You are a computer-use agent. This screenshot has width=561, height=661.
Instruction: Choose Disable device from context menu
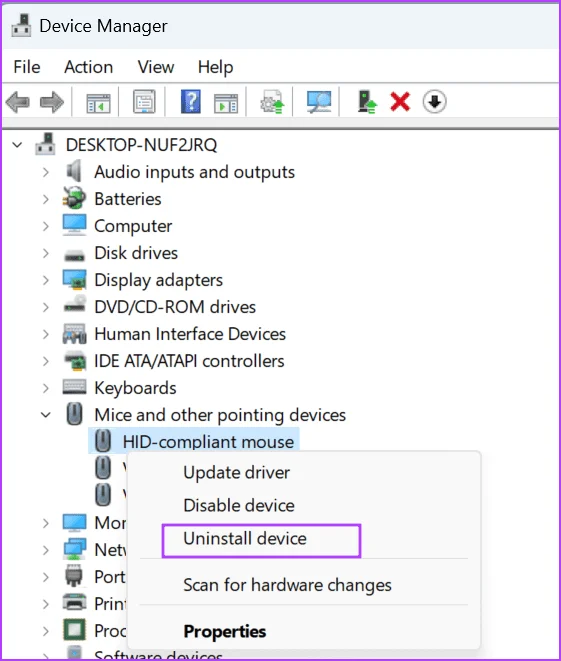239,505
